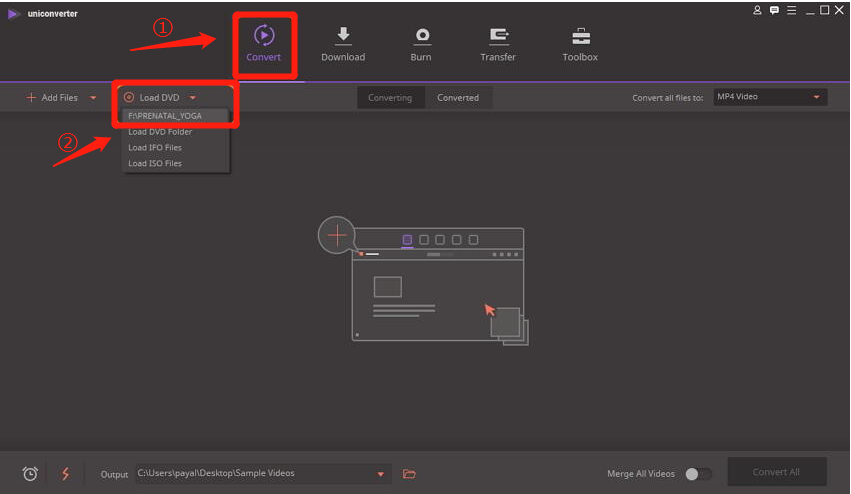Choose Load ISO Files menu item
Screen dimensions: 851x494
[x=175, y=163]
